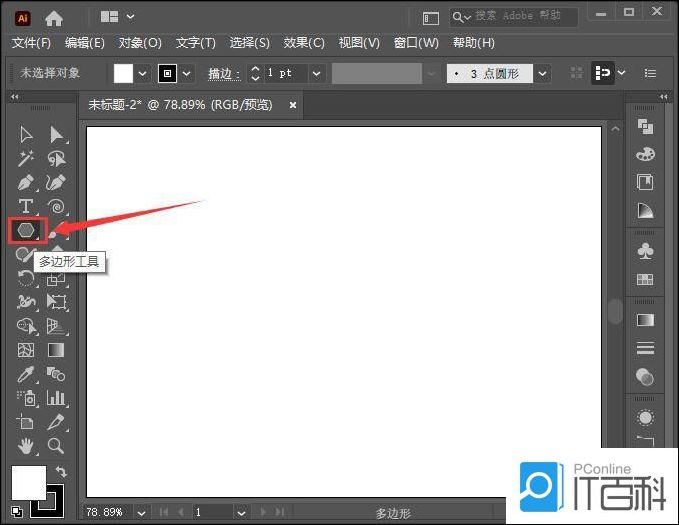
Task: Swap fill and stroke colors
Action: pos(61,471)
